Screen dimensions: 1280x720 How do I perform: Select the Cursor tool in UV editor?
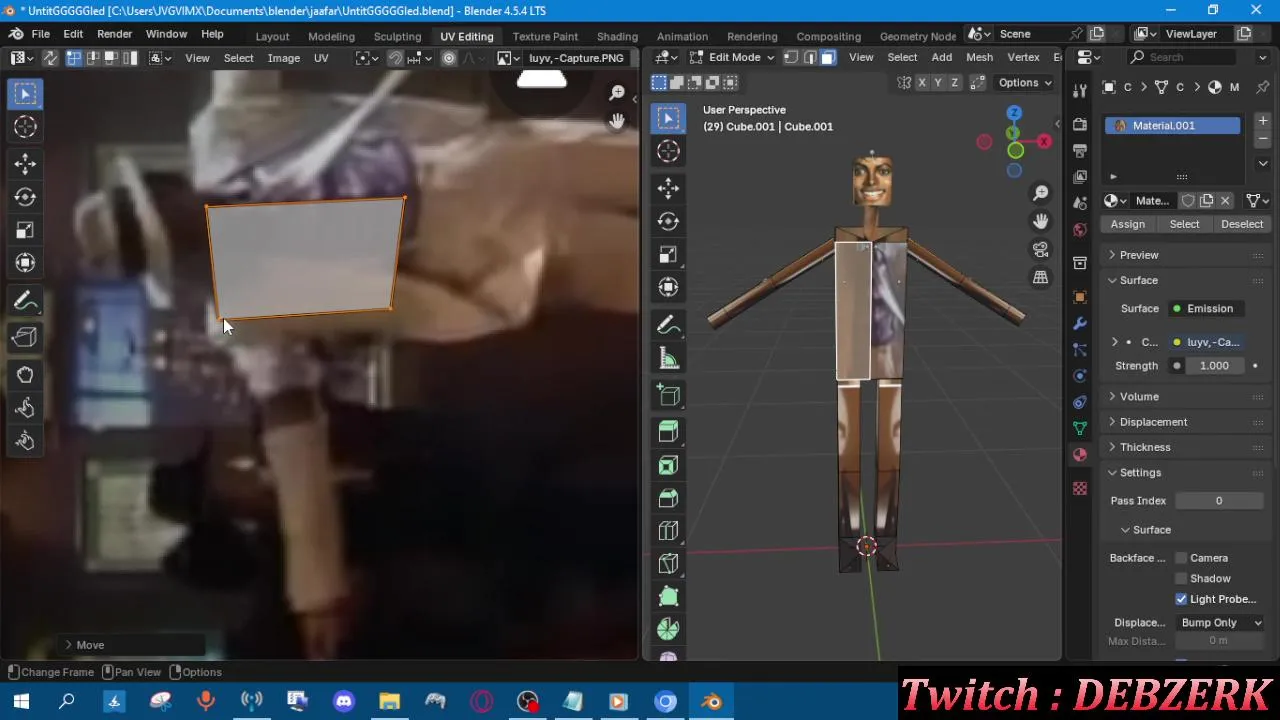tap(25, 127)
